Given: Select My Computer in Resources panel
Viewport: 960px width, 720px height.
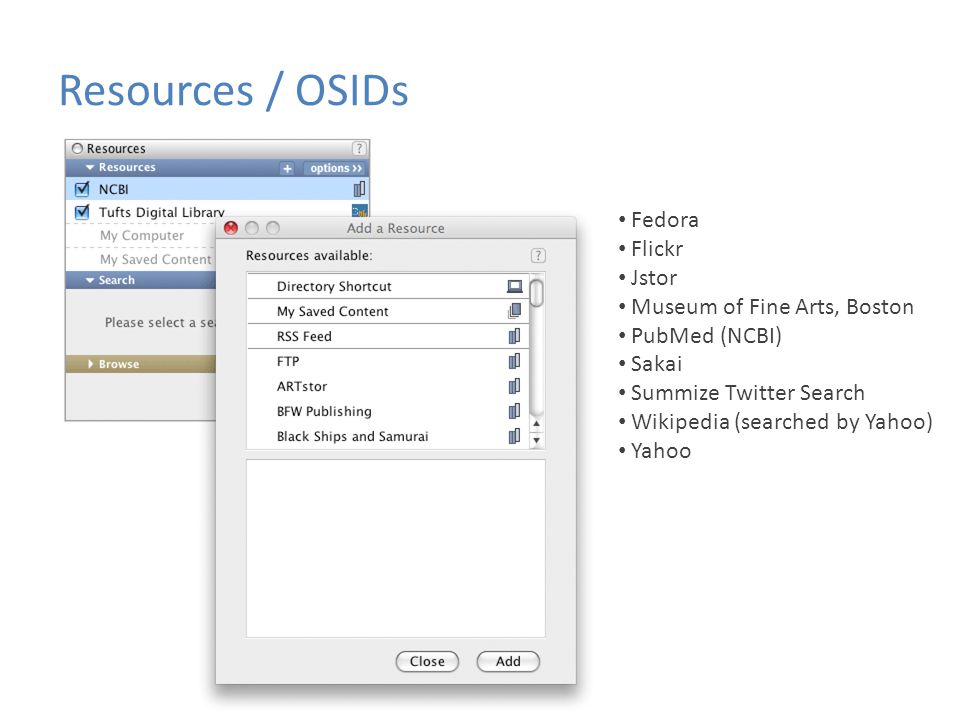Looking at the screenshot, I should tap(141, 235).
